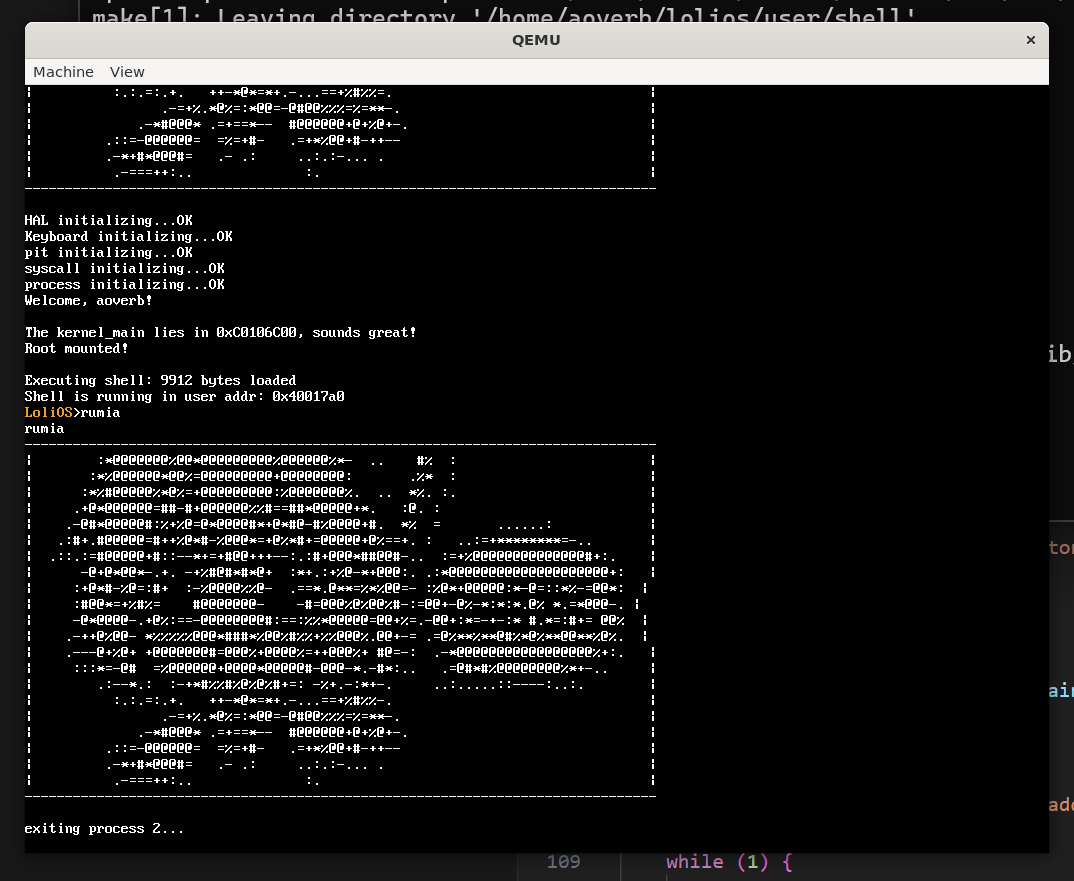Click the 'Welcome, aoverb!' text
Image resolution: width=1074 pixels, height=881 pixels.
point(88,301)
